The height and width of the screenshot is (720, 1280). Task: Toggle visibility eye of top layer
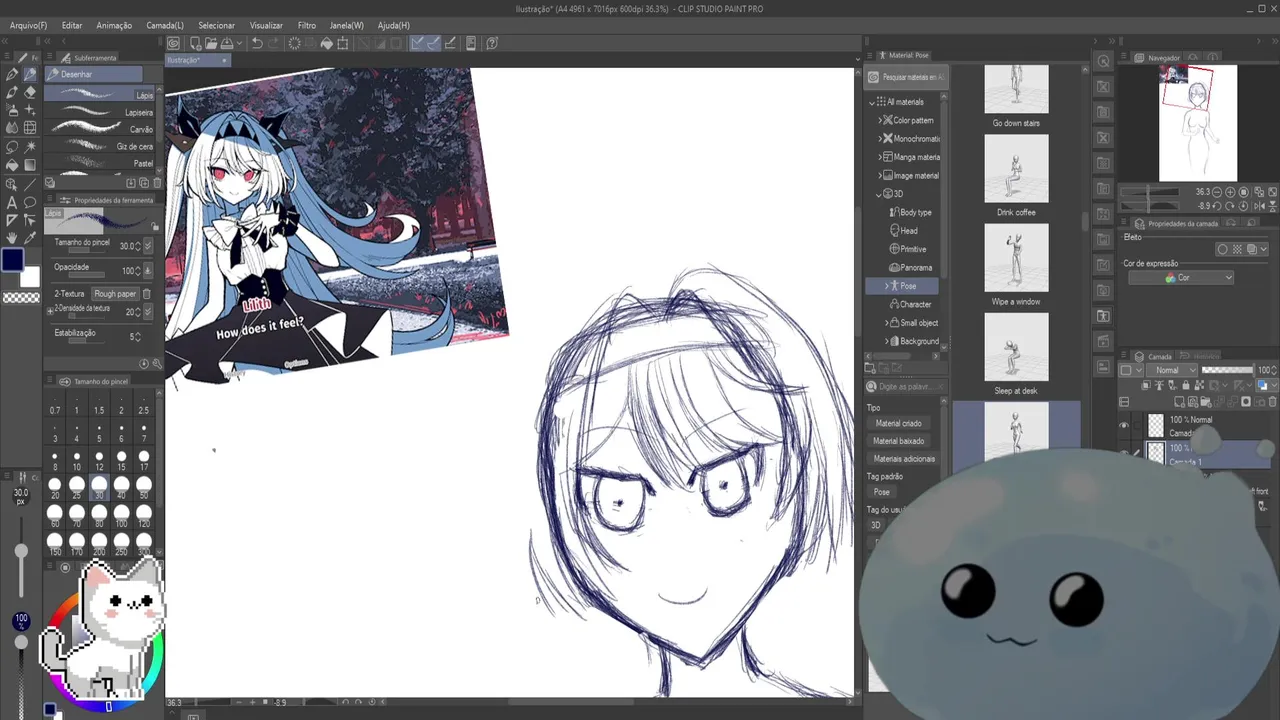click(x=1124, y=426)
